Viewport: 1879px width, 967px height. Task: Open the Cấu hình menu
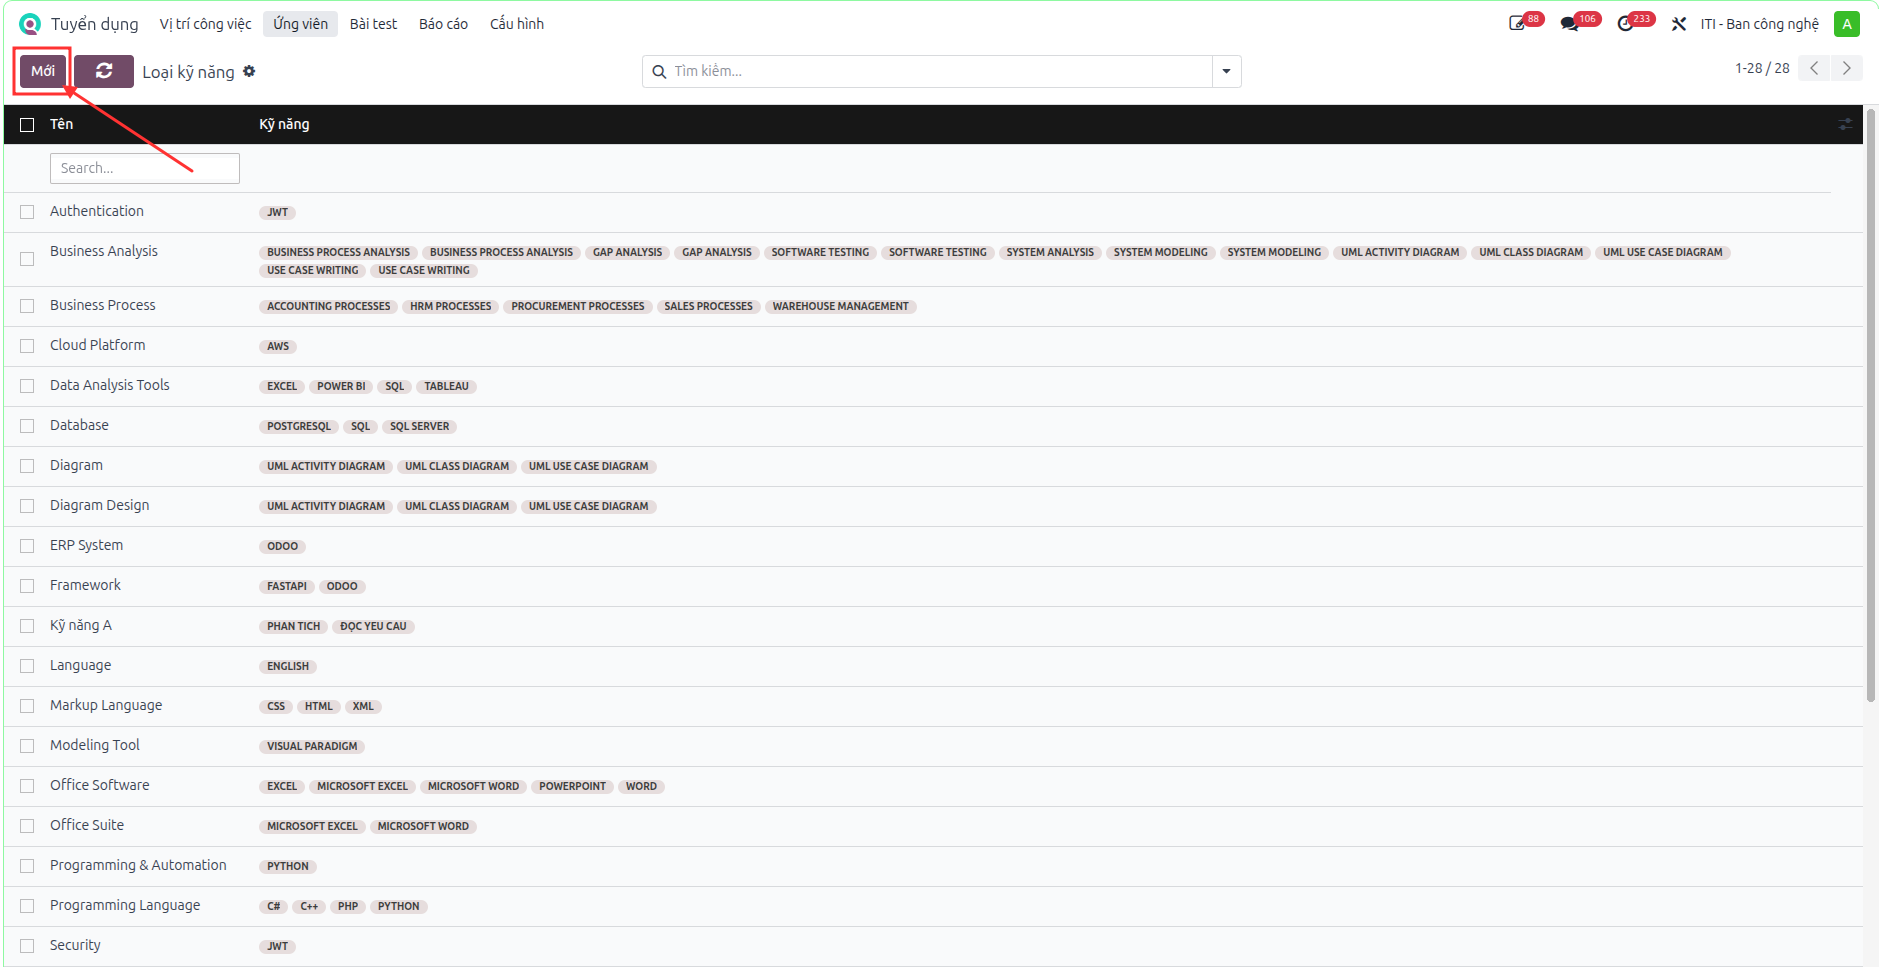tap(517, 24)
